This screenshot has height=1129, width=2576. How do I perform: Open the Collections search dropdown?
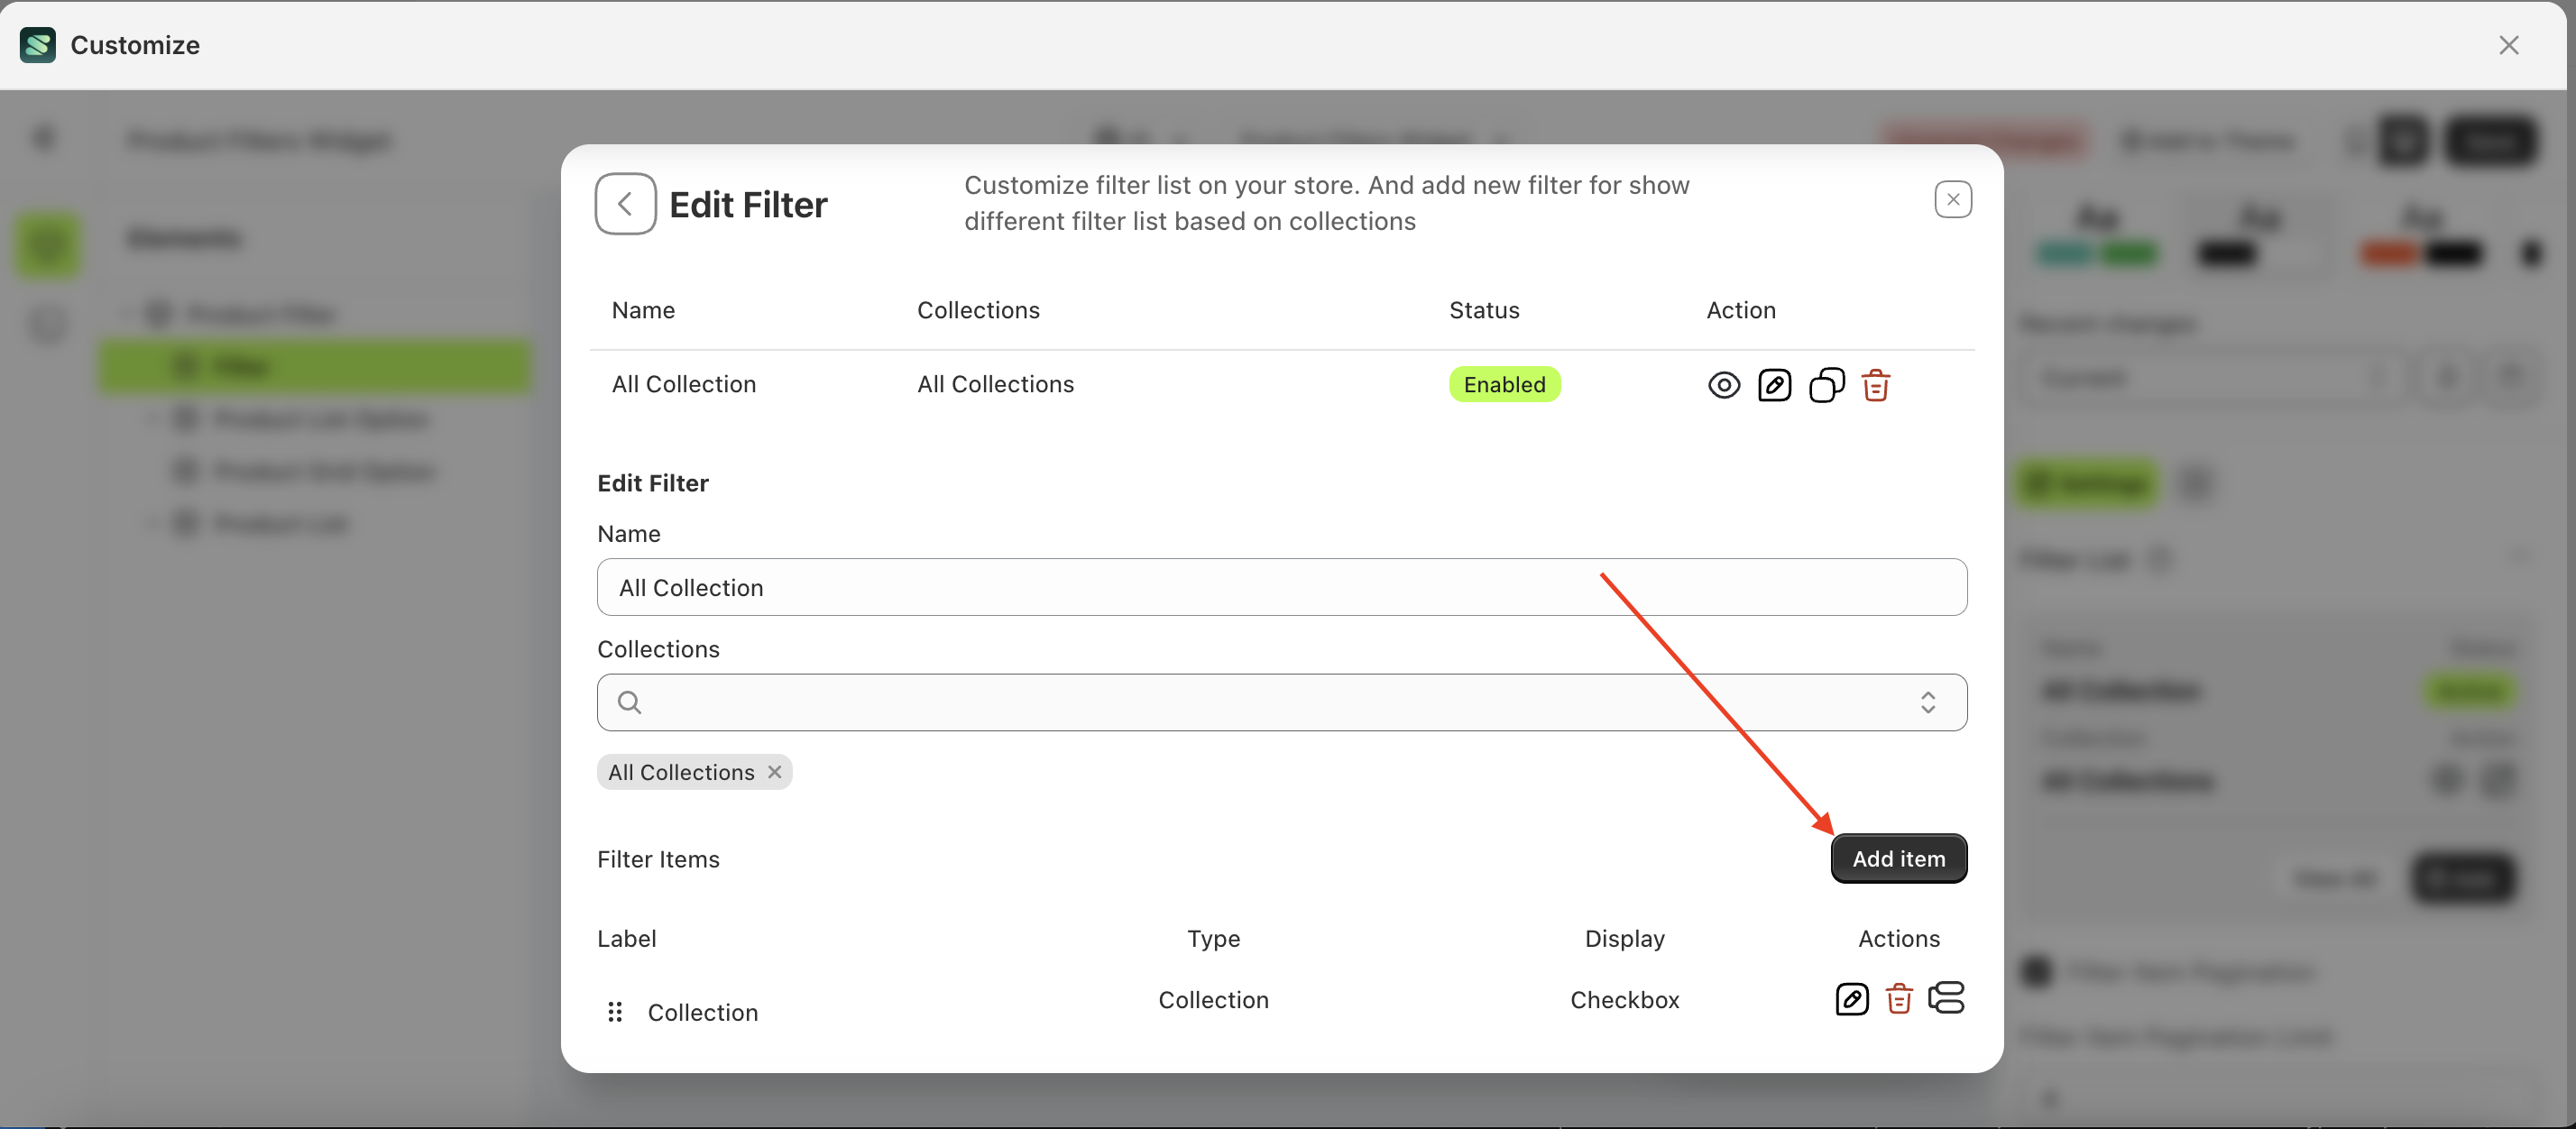point(1270,702)
